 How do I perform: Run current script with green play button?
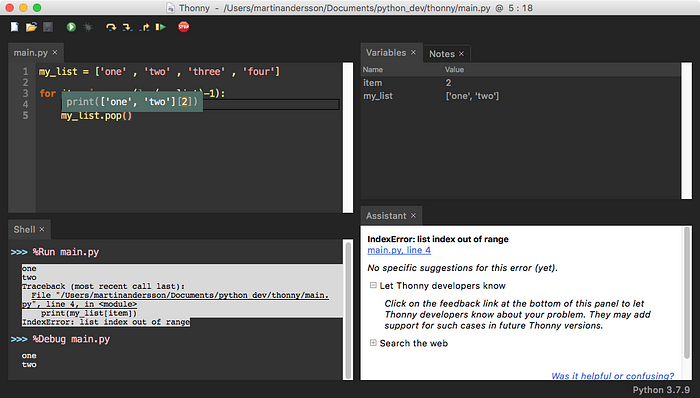tap(71, 27)
